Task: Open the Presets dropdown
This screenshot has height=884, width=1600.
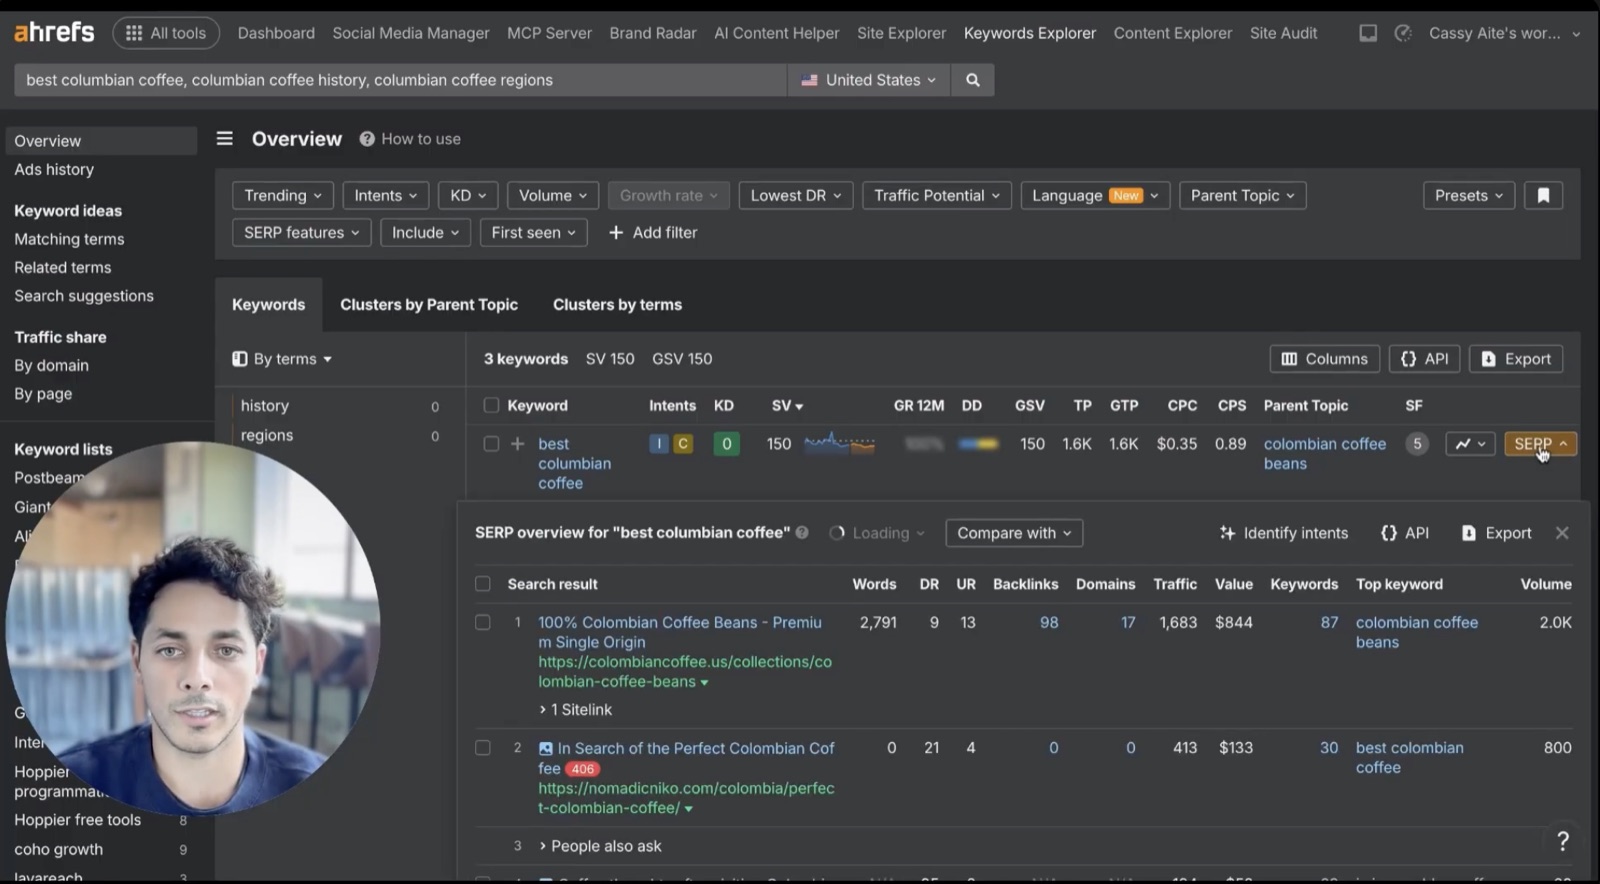Action: (1469, 195)
